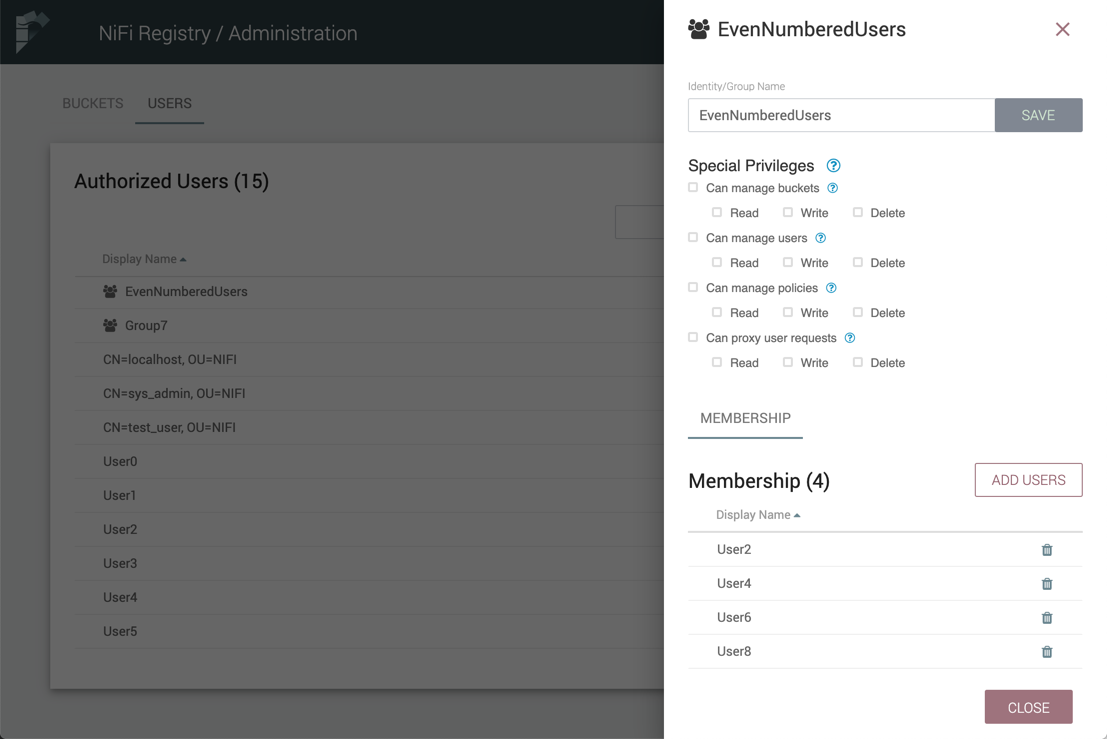
Task: Select the Membership tab
Action: [x=745, y=418]
